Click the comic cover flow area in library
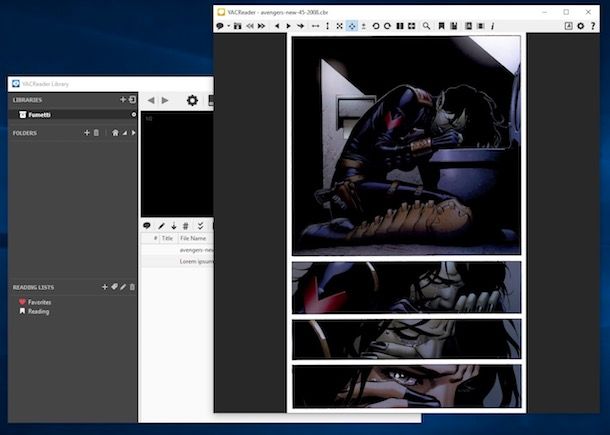The height and width of the screenshot is (435, 610). pos(177,164)
